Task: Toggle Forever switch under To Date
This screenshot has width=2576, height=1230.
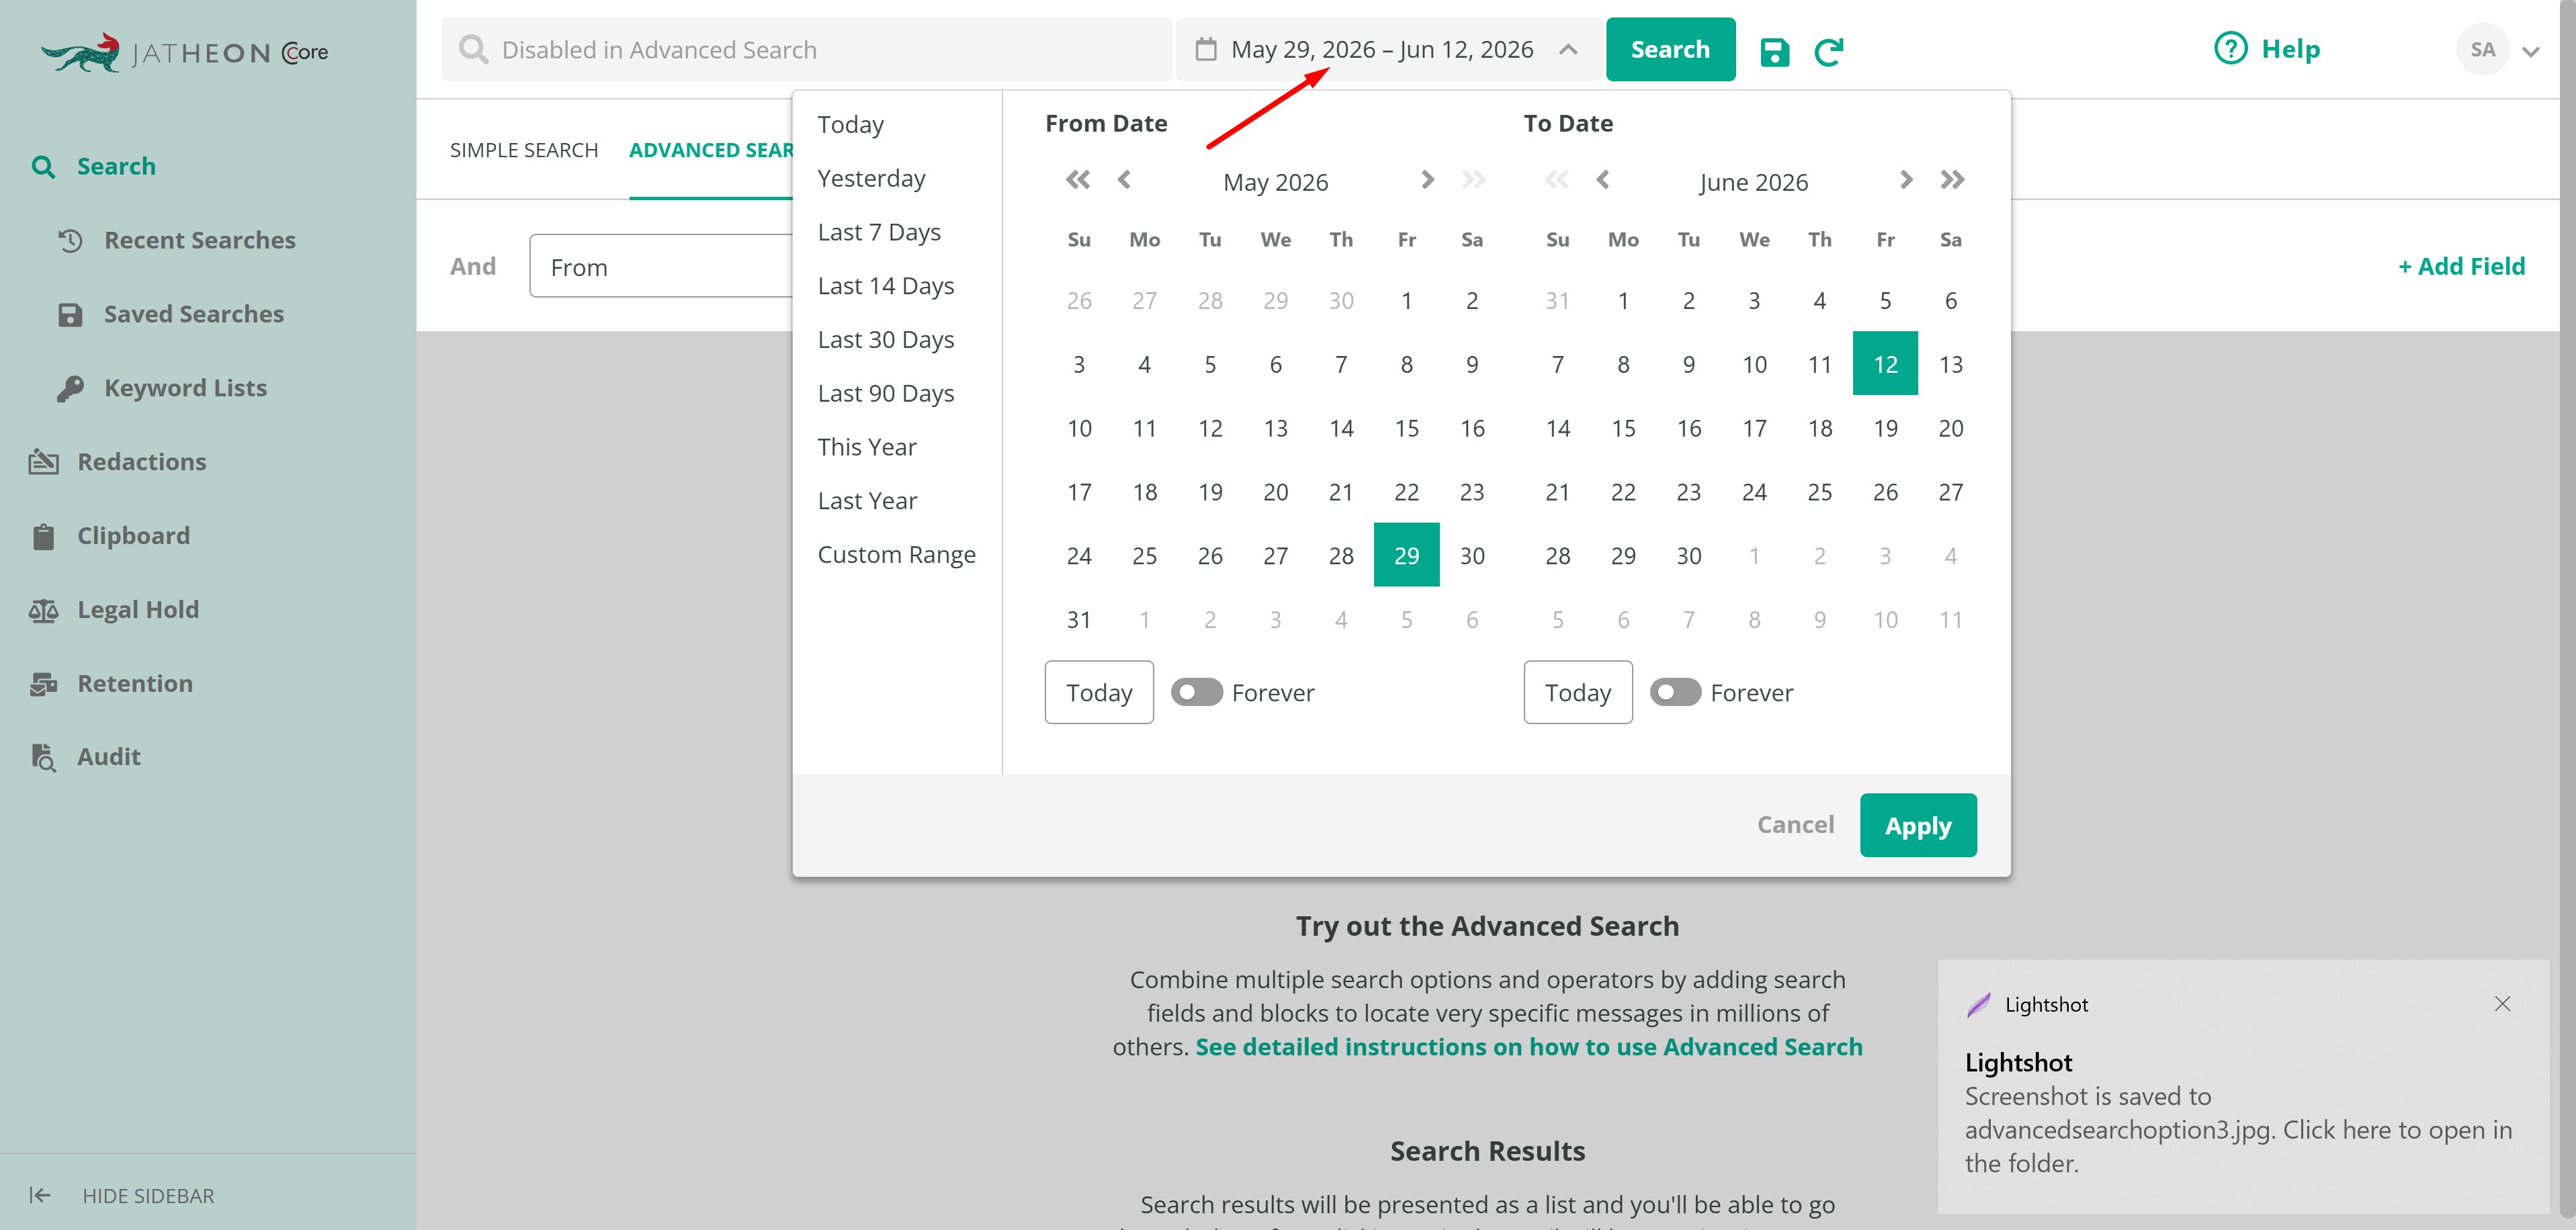Action: coord(1675,692)
